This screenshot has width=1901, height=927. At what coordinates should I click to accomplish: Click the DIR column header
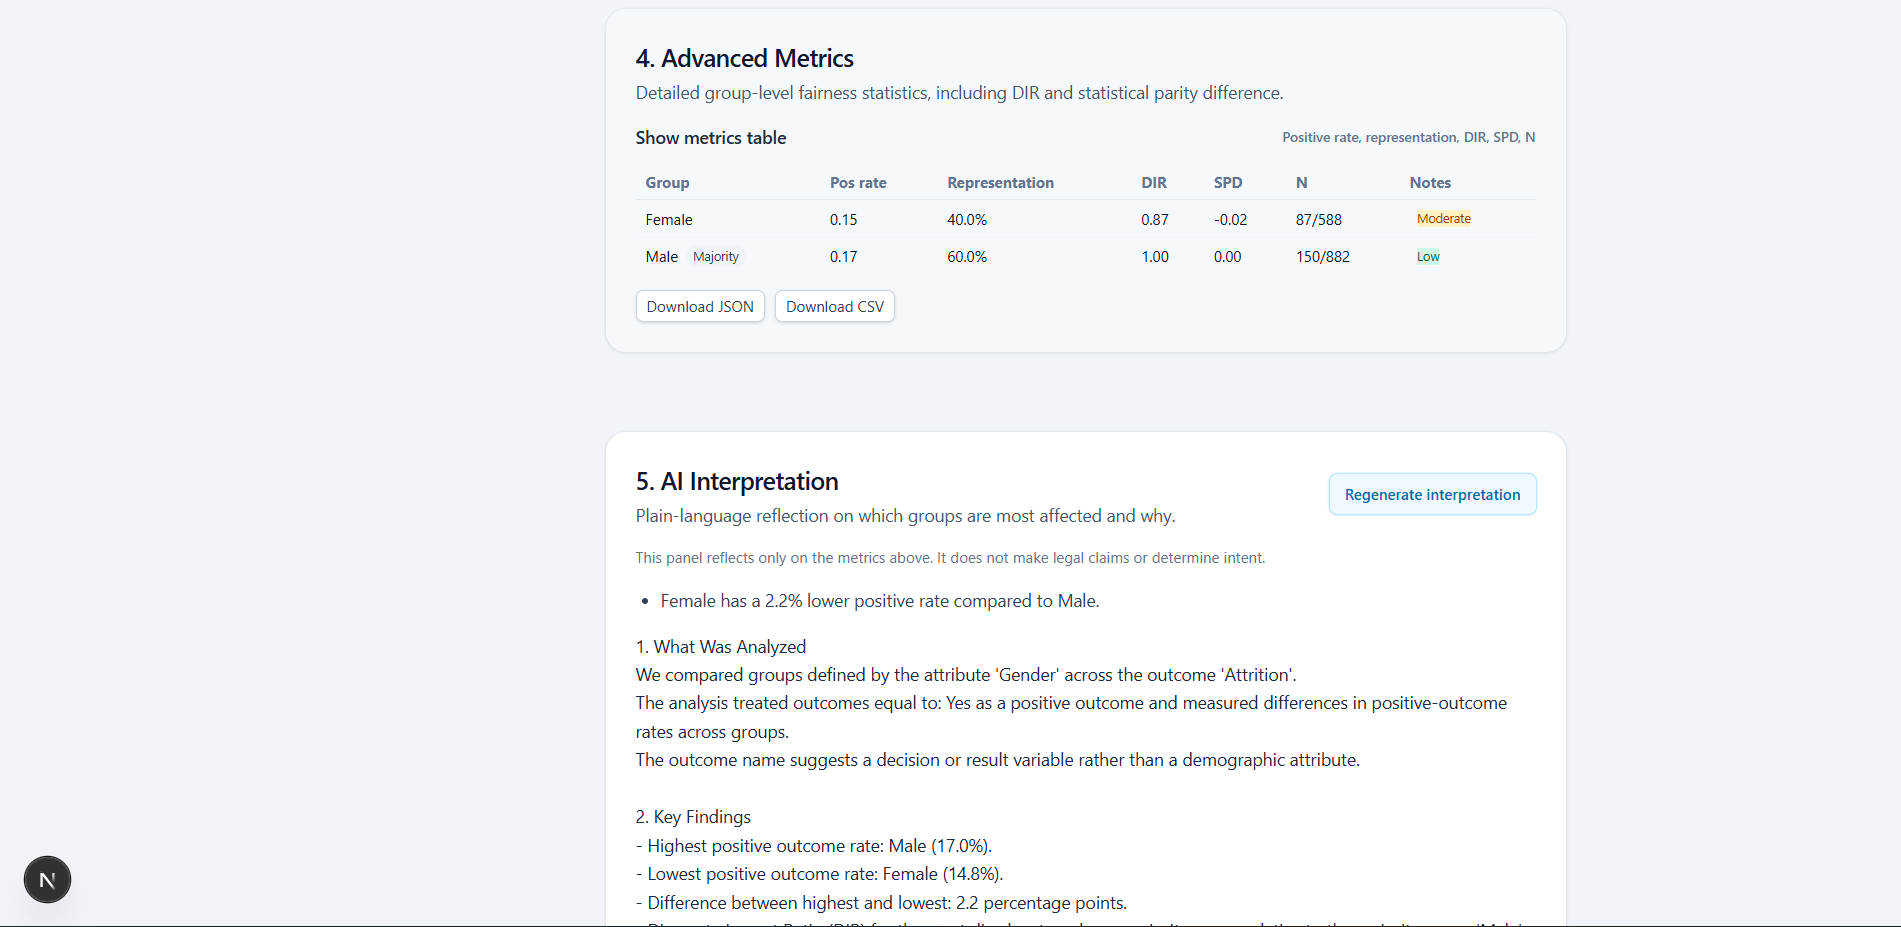coord(1153,183)
